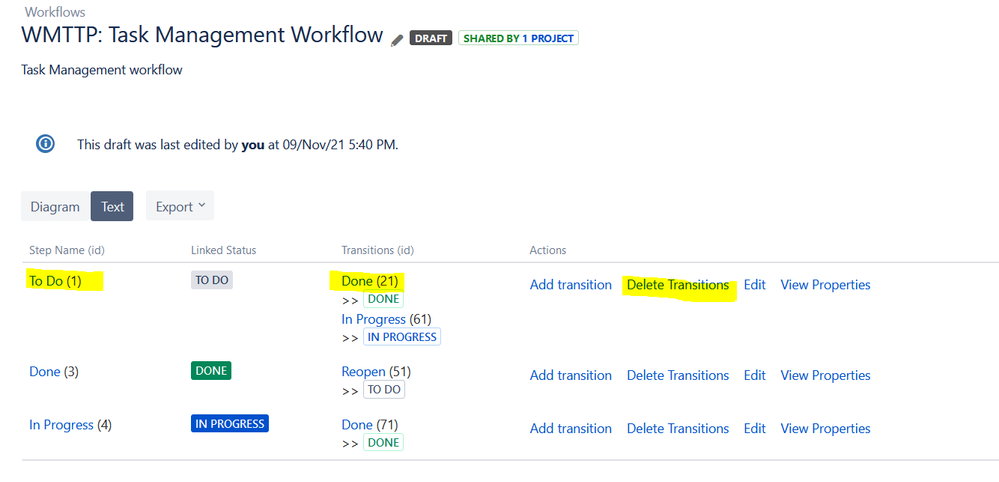Click Delete Transitions for Done step
This screenshot has width=999, height=482.
(678, 375)
